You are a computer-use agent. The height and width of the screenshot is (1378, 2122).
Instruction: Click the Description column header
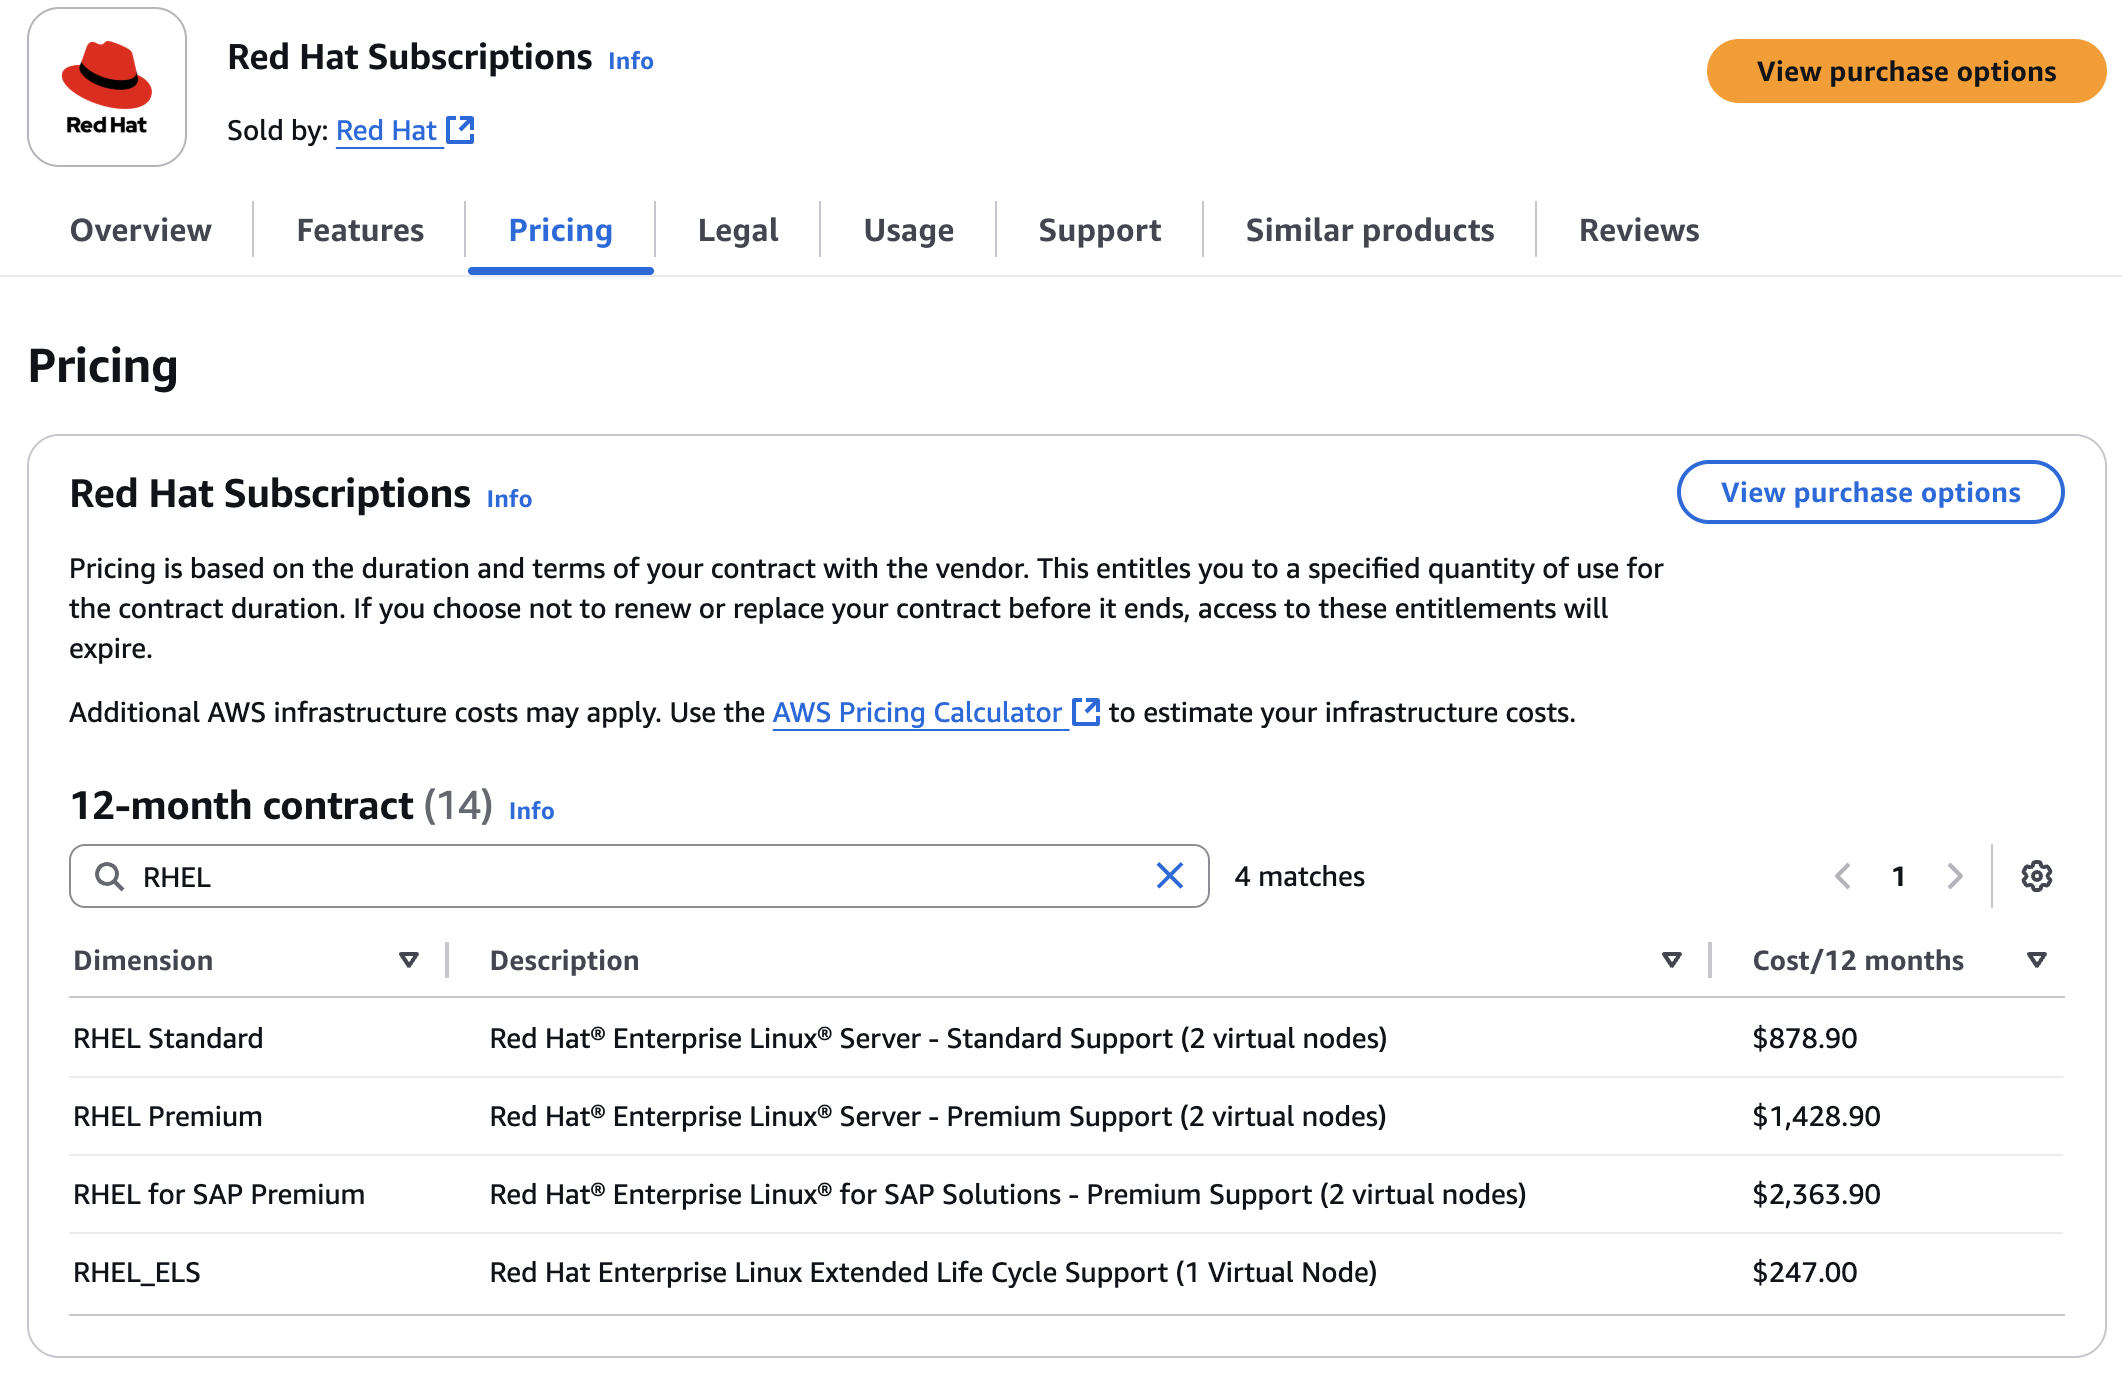tap(564, 960)
